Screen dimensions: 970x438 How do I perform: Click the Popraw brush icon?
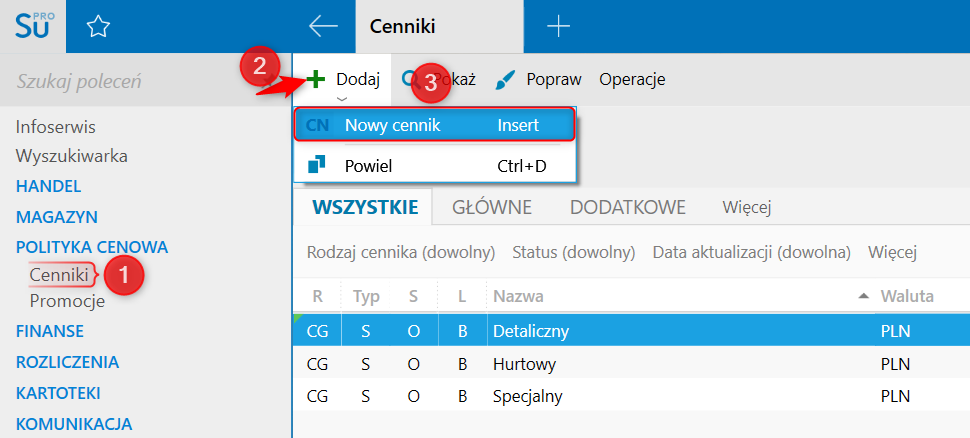[506, 79]
